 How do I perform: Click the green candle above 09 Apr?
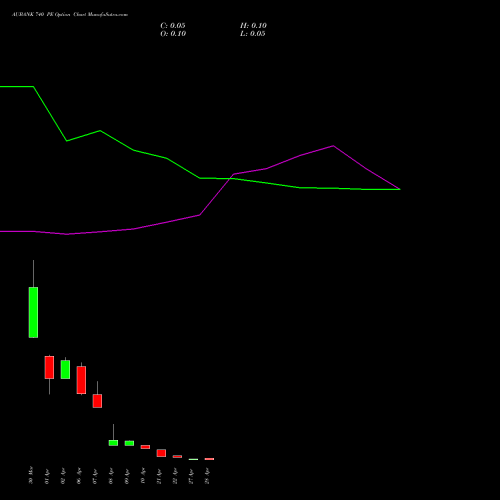tap(129, 443)
